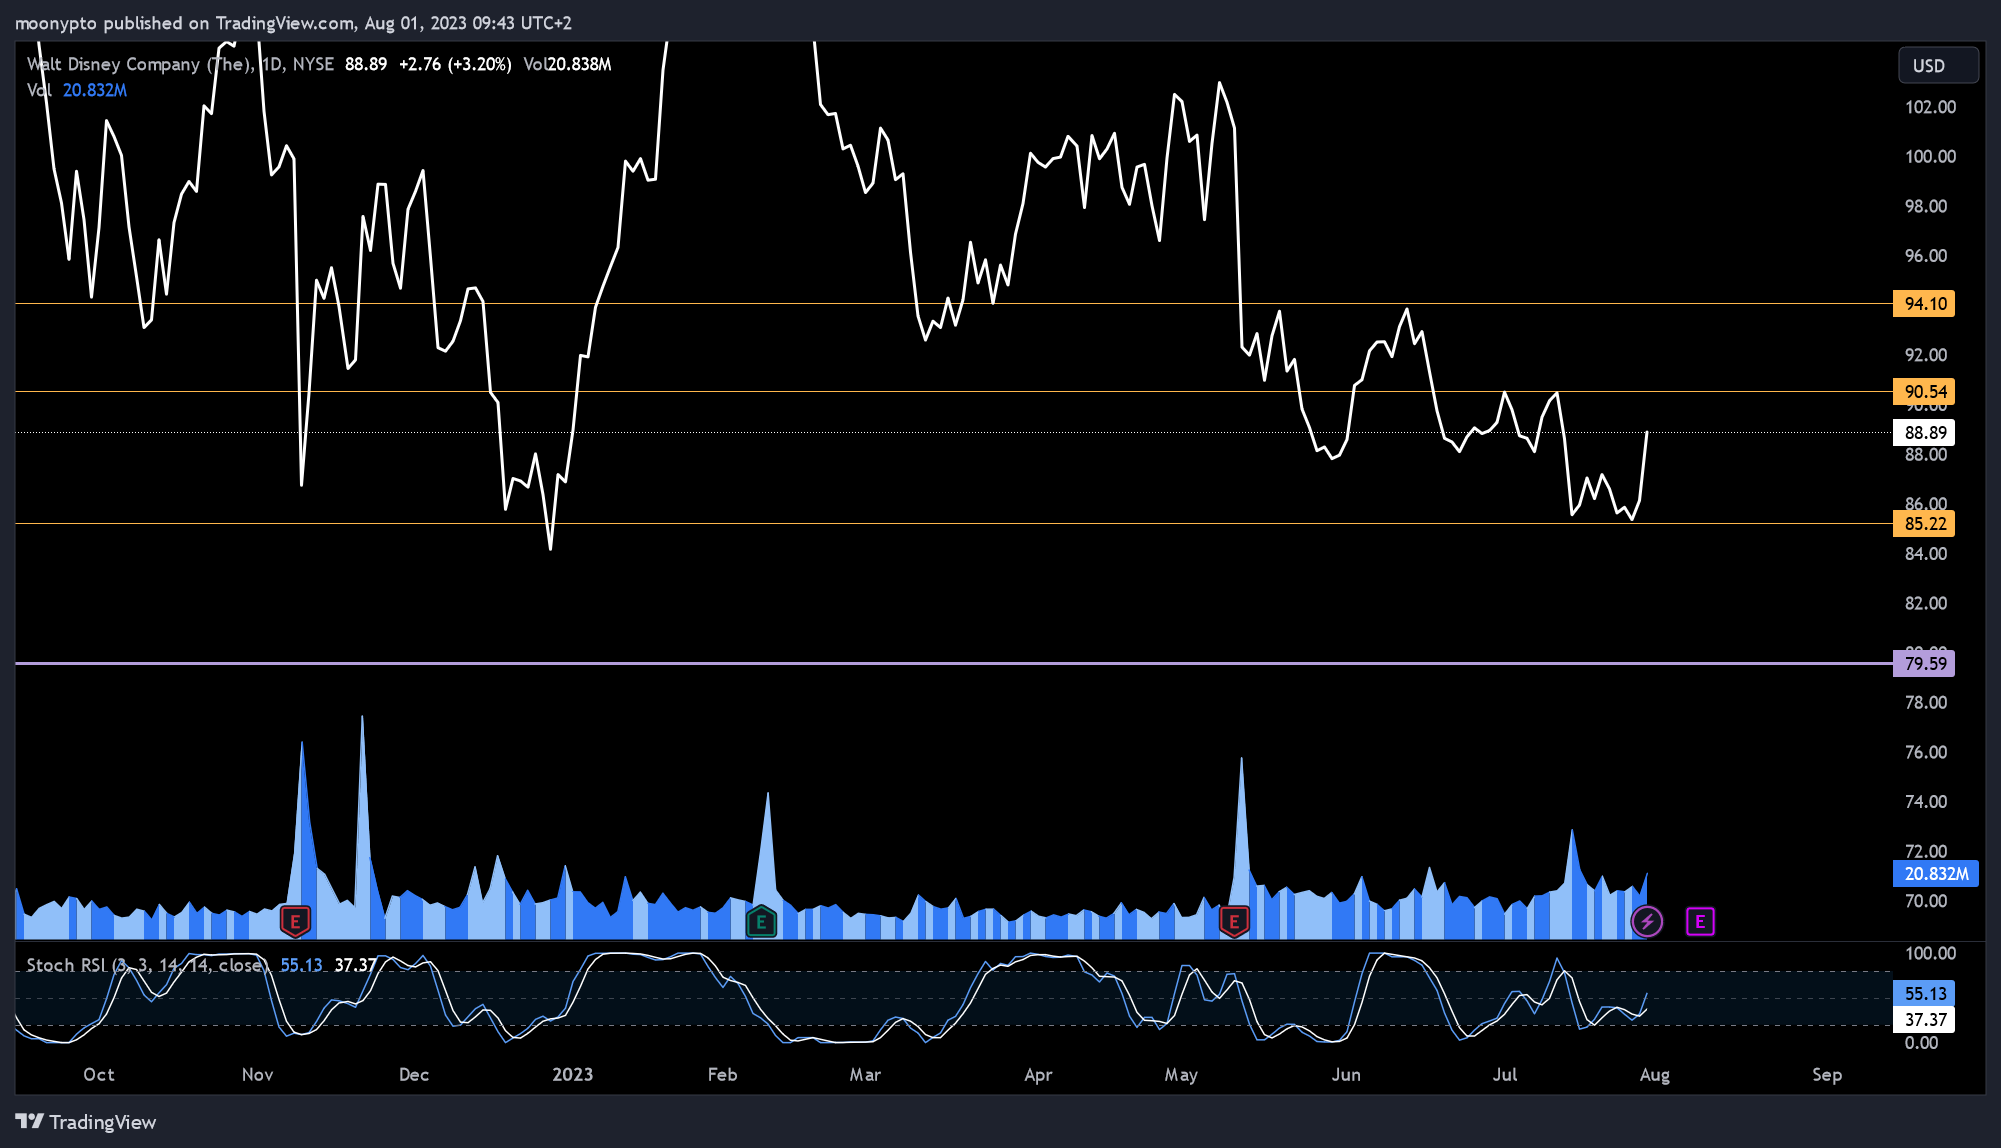Click the 74.00 price axis tick
Screen dimensions: 2001x1148
pyautogui.click(x=1926, y=802)
